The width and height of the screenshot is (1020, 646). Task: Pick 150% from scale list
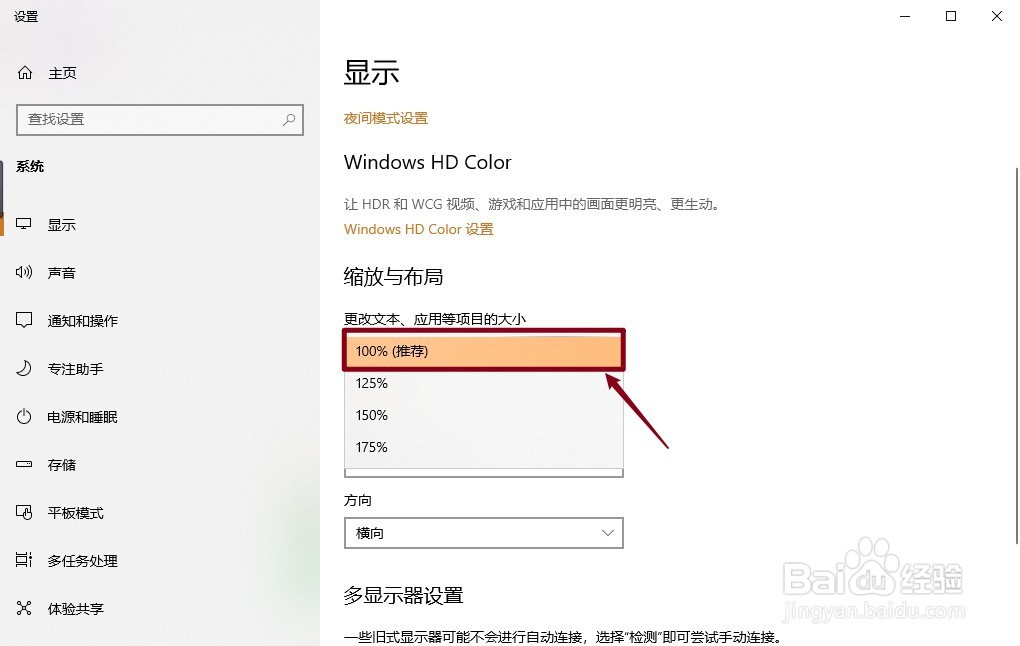(484, 415)
